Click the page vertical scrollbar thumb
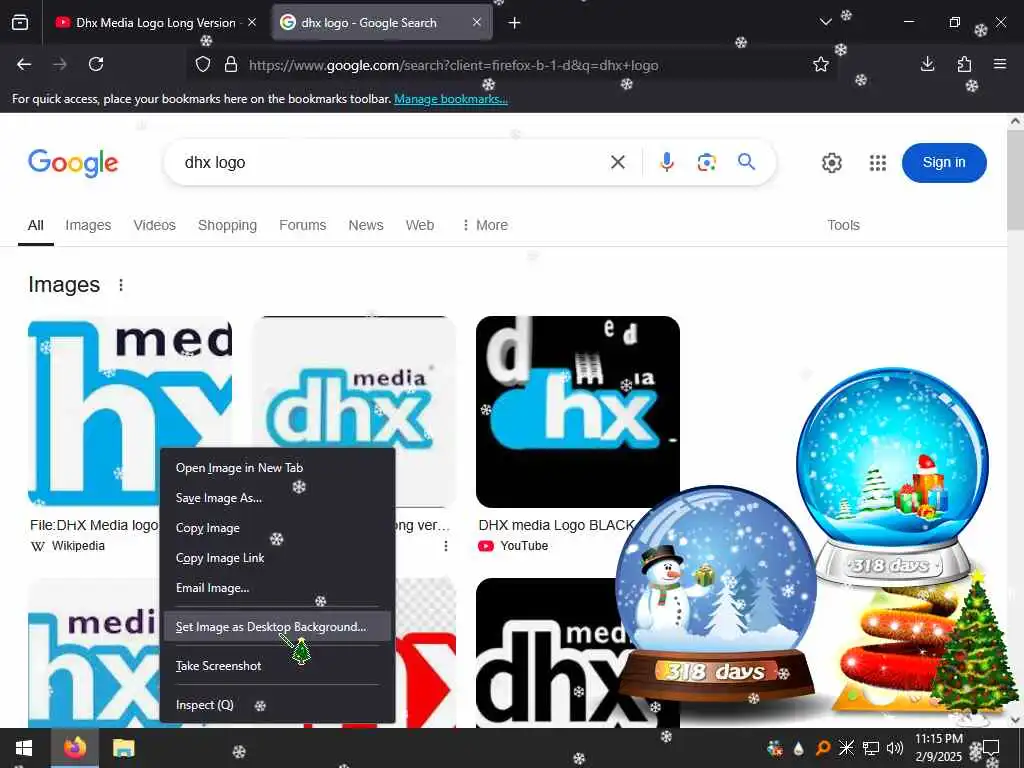 1015,178
